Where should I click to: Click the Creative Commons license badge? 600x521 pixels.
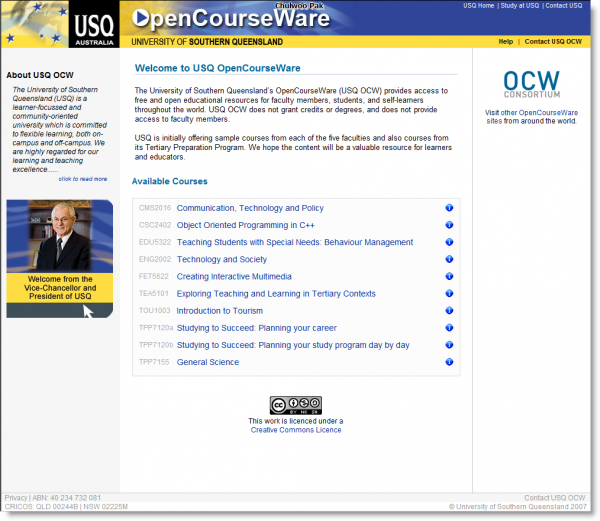[295, 405]
